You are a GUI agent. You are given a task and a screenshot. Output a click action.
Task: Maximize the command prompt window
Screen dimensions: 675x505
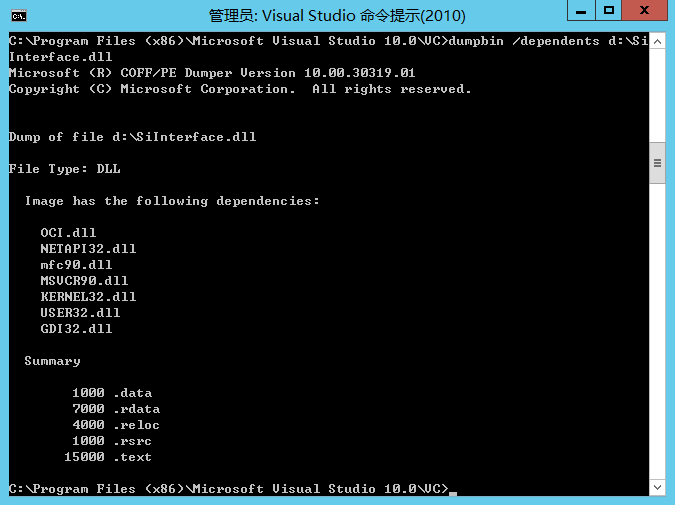[608, 11]
